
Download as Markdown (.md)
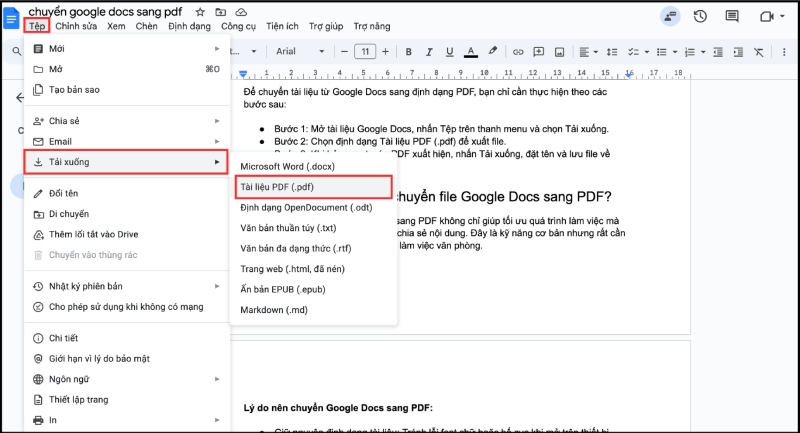313,310
